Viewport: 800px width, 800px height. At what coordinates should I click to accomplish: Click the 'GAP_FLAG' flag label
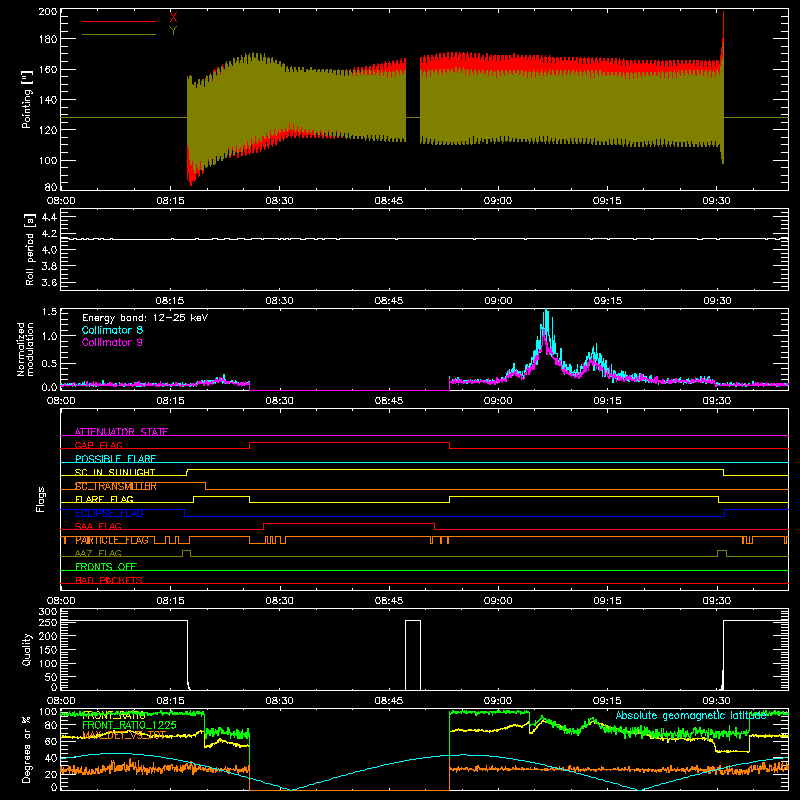tap(98, 445)
